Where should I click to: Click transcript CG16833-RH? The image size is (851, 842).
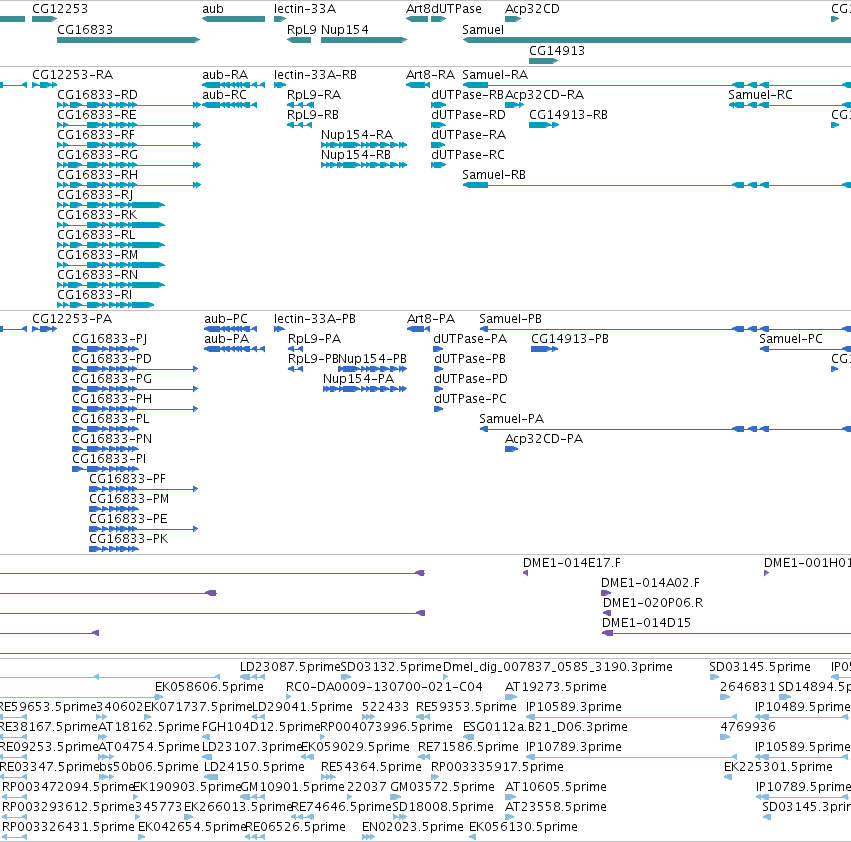pyautogui.click(x=98, y=175)
